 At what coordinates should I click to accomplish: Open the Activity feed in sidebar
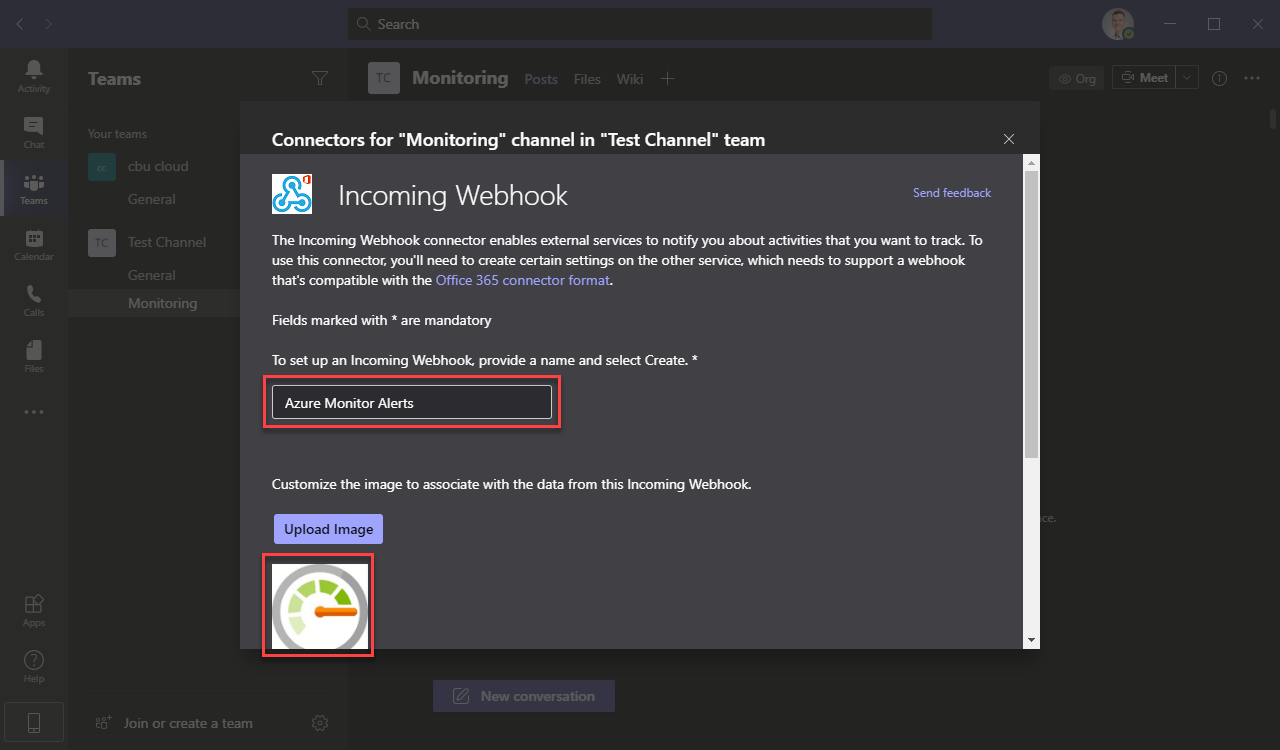click(x=34, y=76)
